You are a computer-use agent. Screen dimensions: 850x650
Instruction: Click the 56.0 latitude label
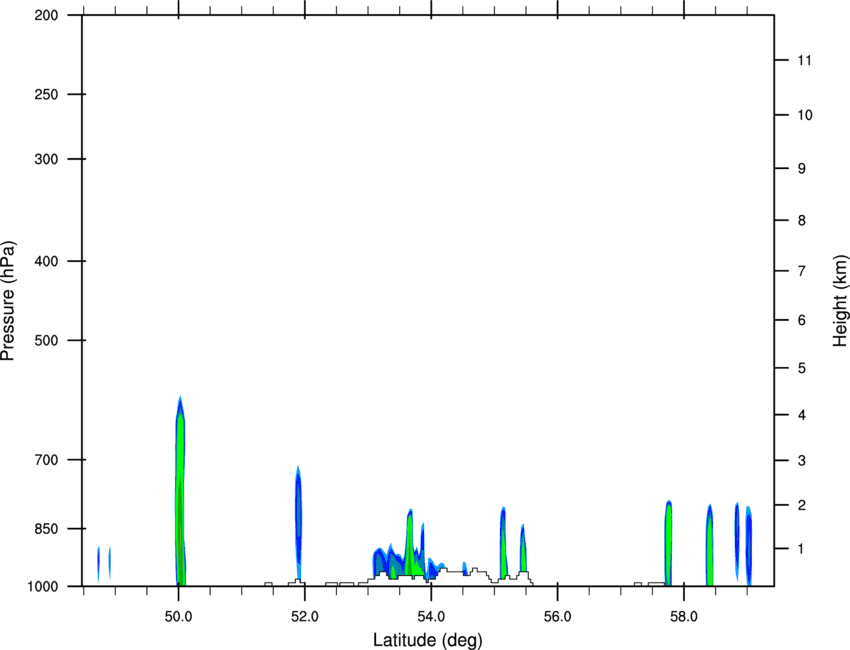(558, 617)
